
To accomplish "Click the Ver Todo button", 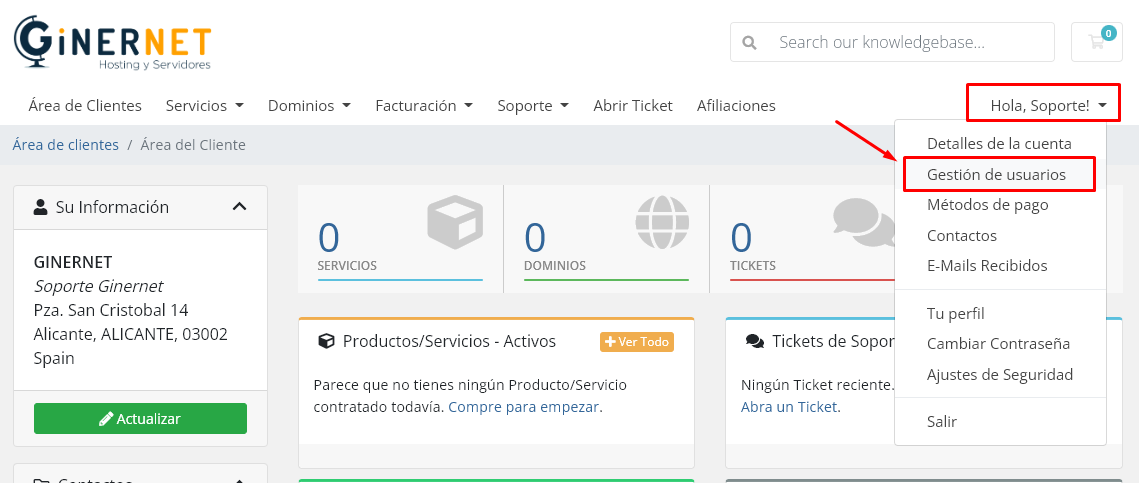I will (637, 342).
